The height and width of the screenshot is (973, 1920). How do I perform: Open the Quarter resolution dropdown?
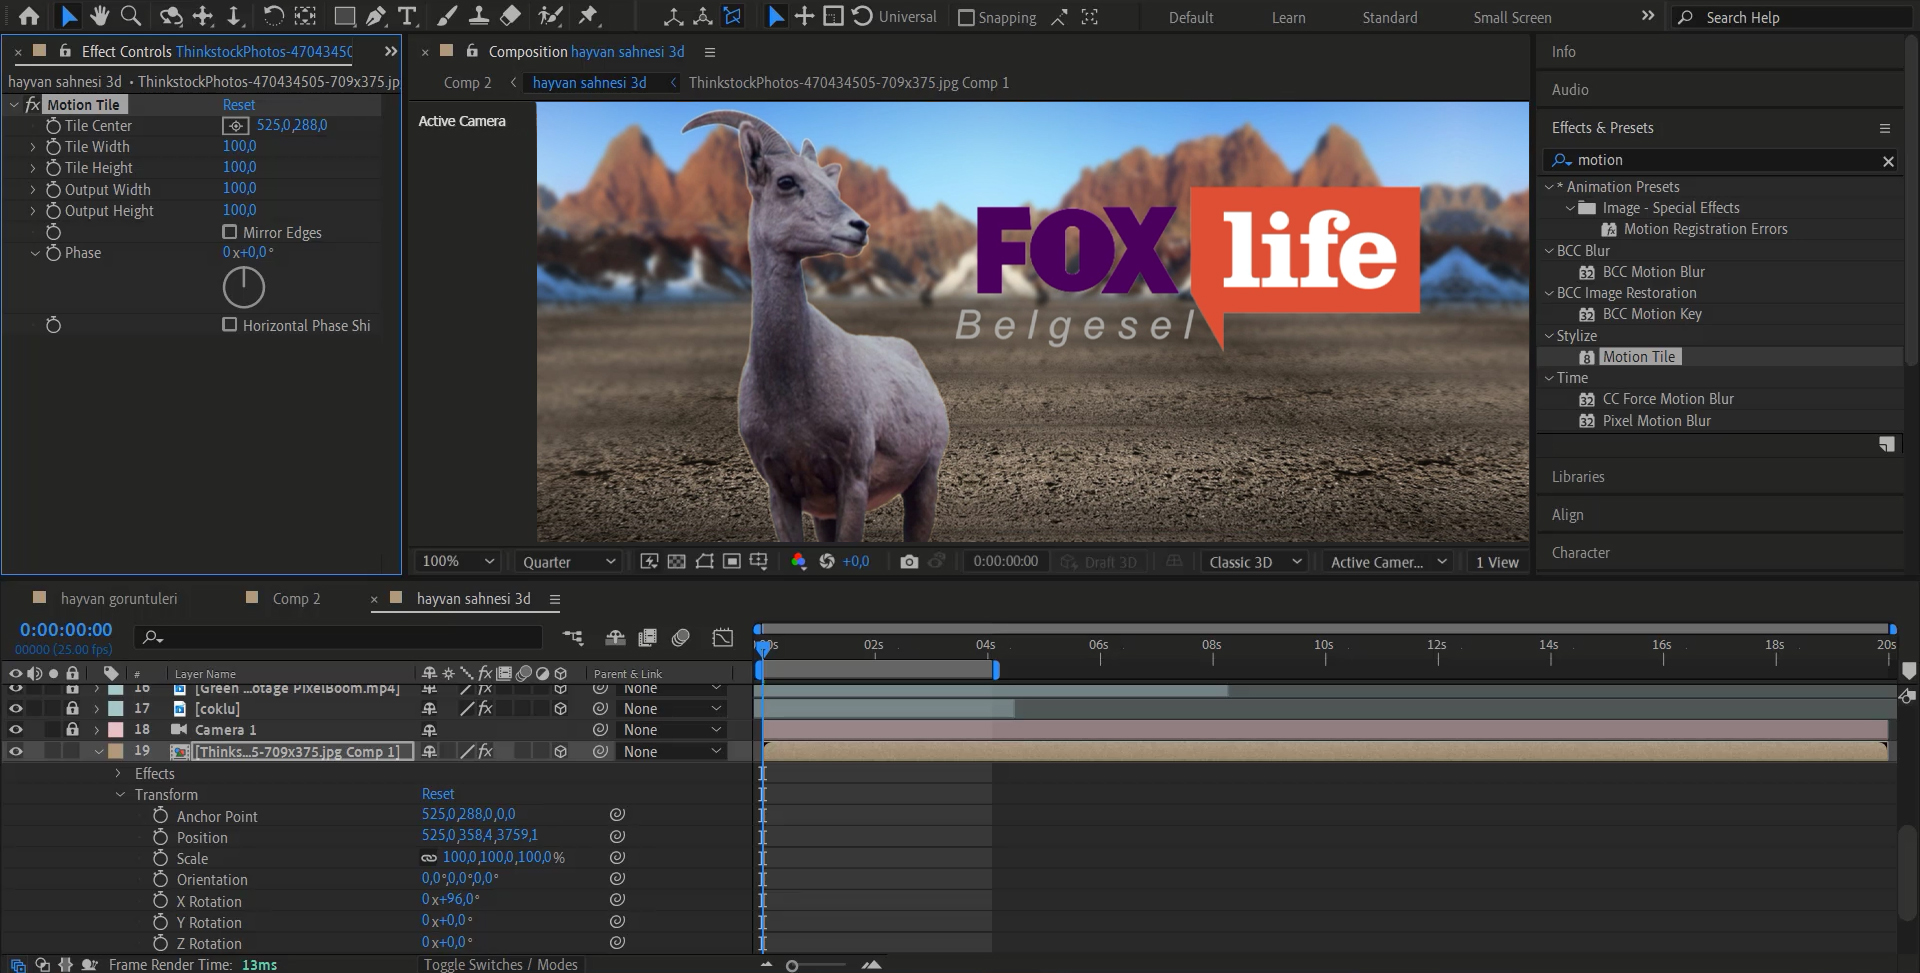point(568,562)
